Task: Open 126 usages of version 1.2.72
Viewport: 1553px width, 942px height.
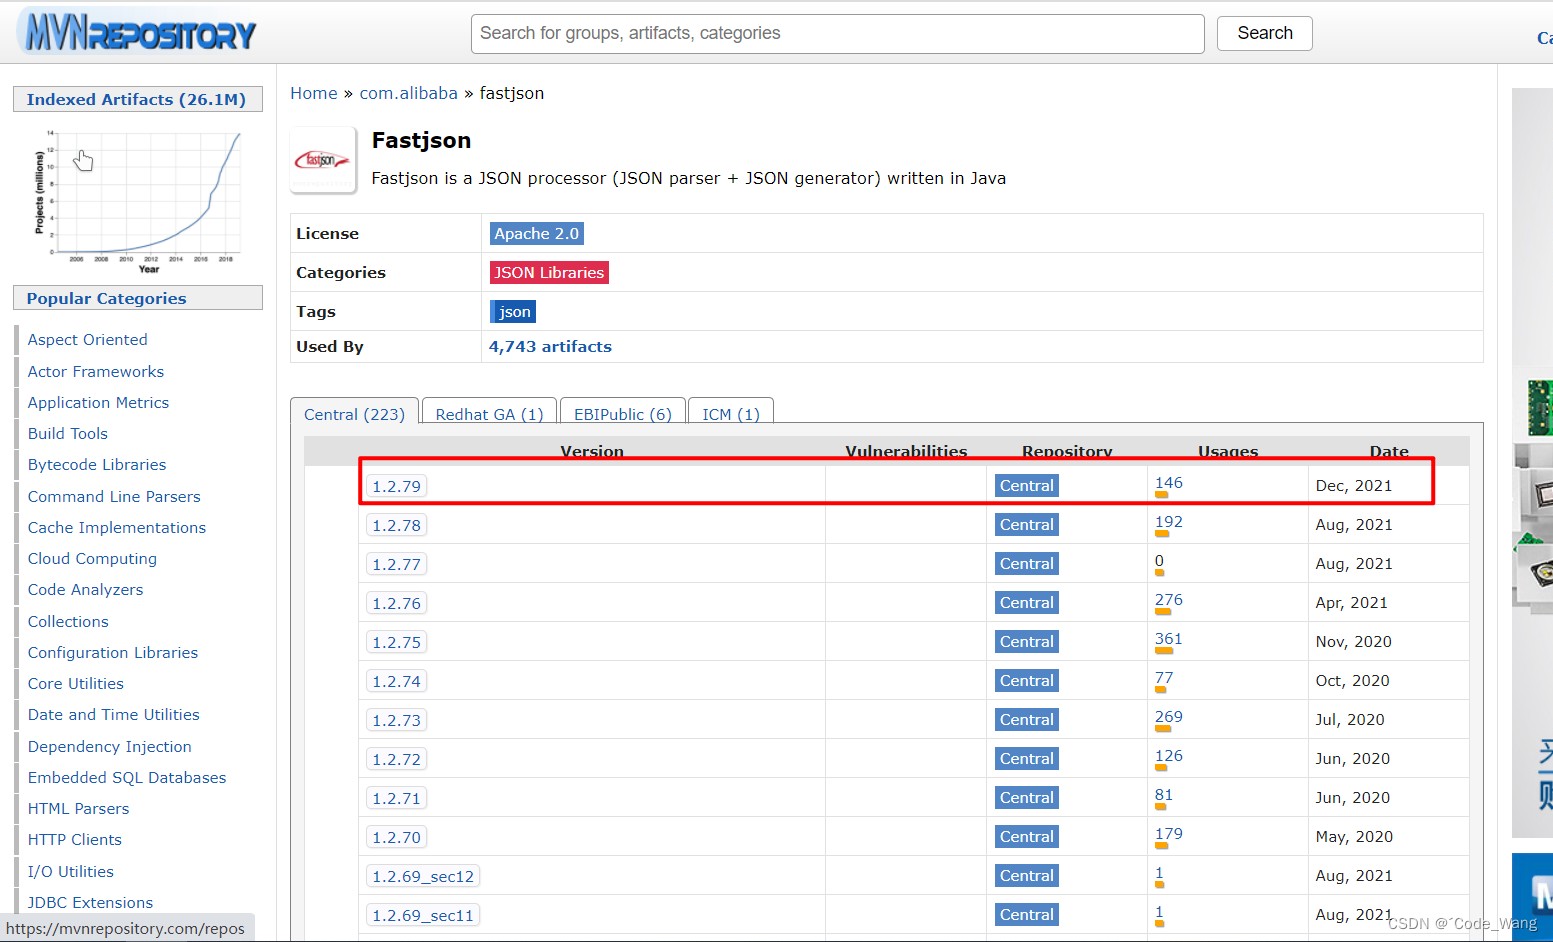Action: [x=1168, y=756]
